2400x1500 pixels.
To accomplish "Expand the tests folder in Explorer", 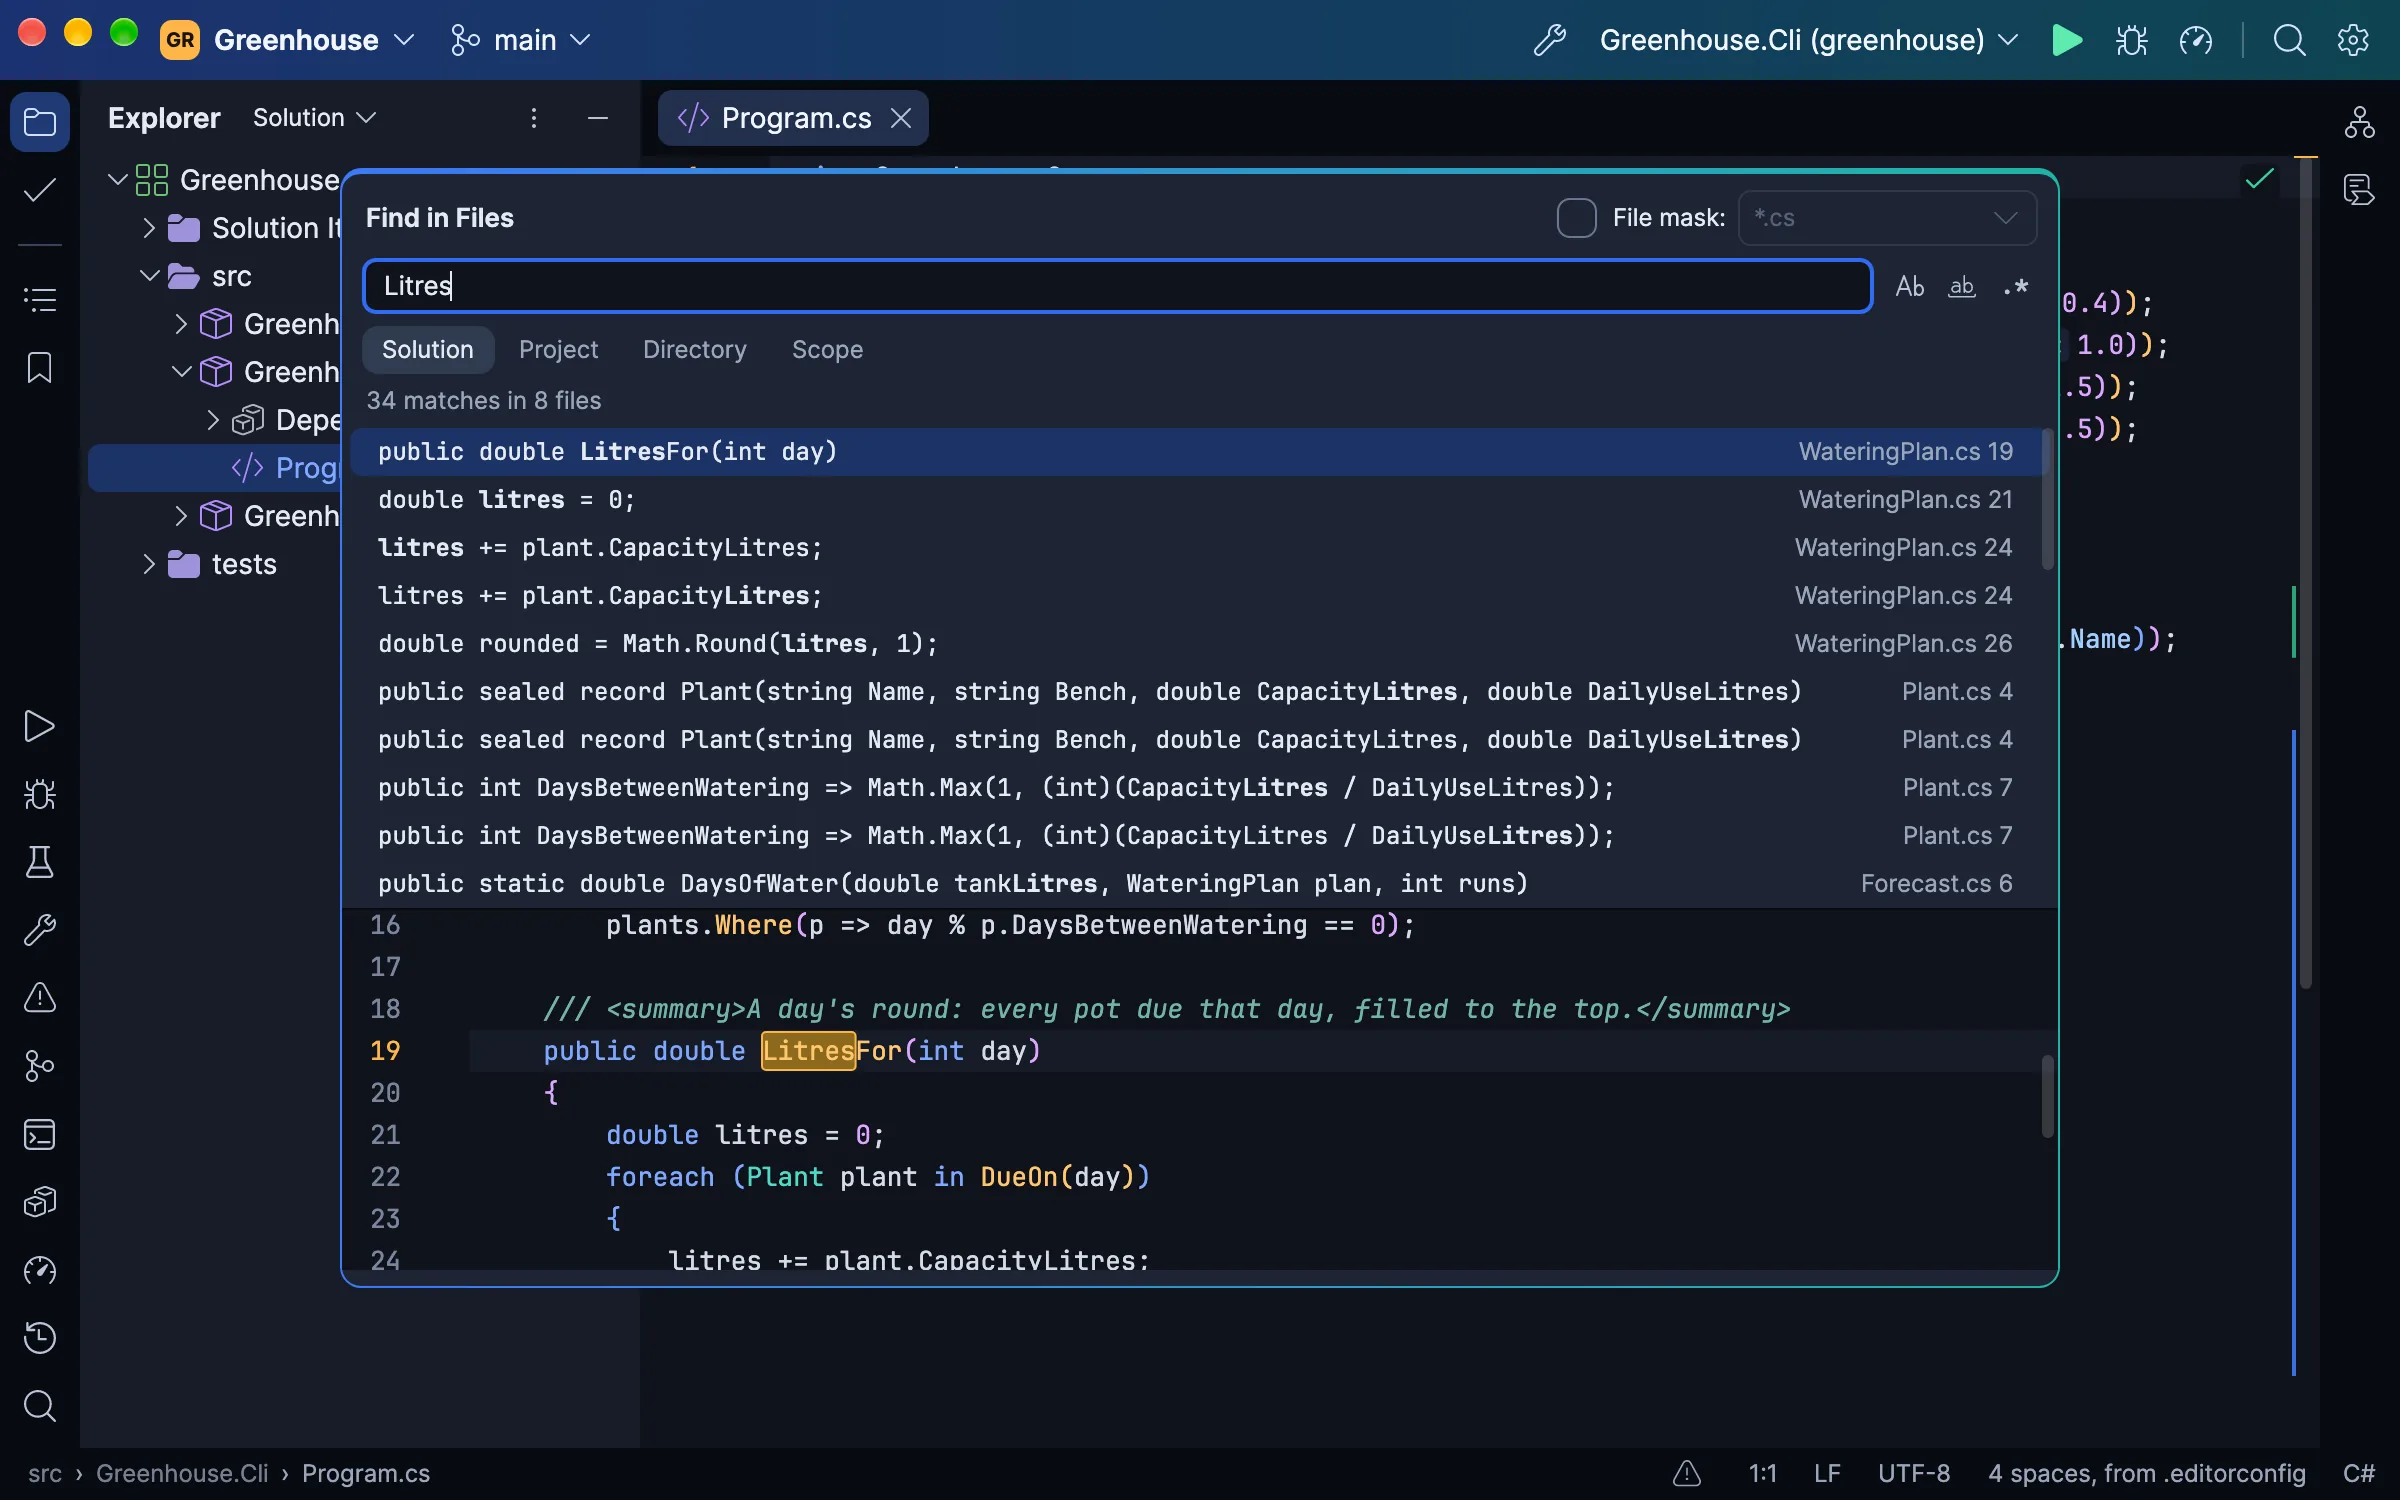I will tap(149, 564).
